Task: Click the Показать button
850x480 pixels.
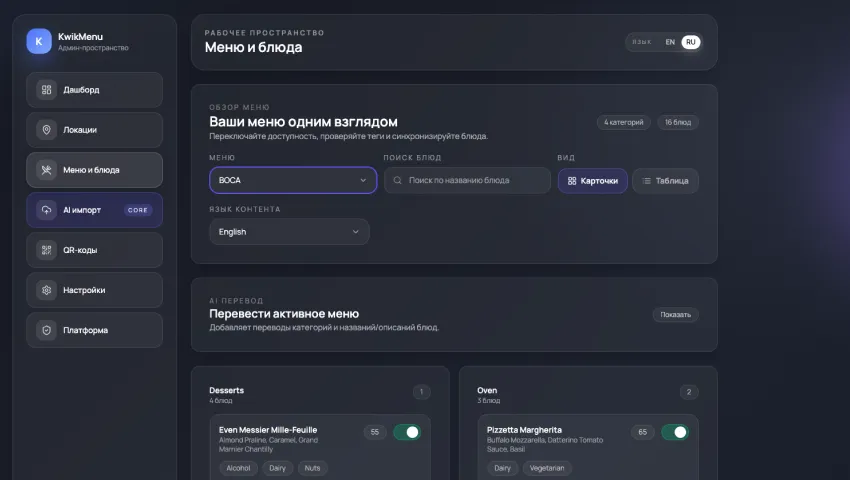Action: pyautogui.click(x=675, y=315)
